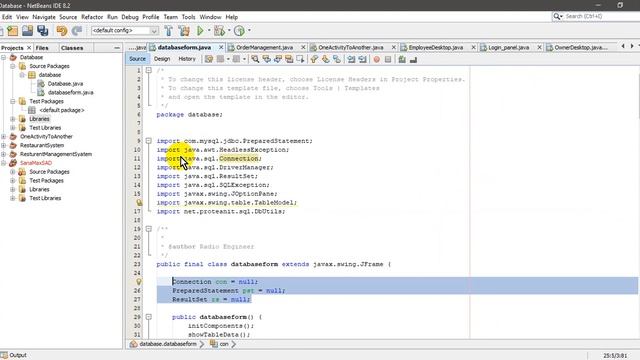The image size is (640, 360).
Task: Toggle bookmark on the current line
Action: [337, 60]
